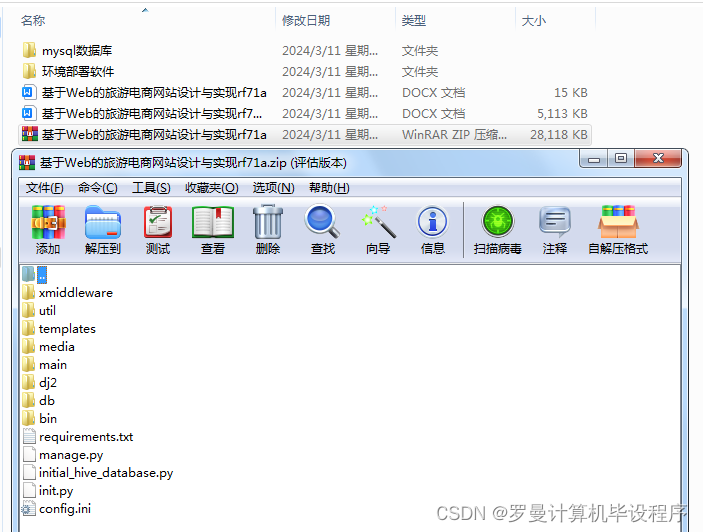Screen dimensions: 703x532
Task: Click the 解压到 (Extract to) toolbar icon
Action: click(x=103, y=222)
